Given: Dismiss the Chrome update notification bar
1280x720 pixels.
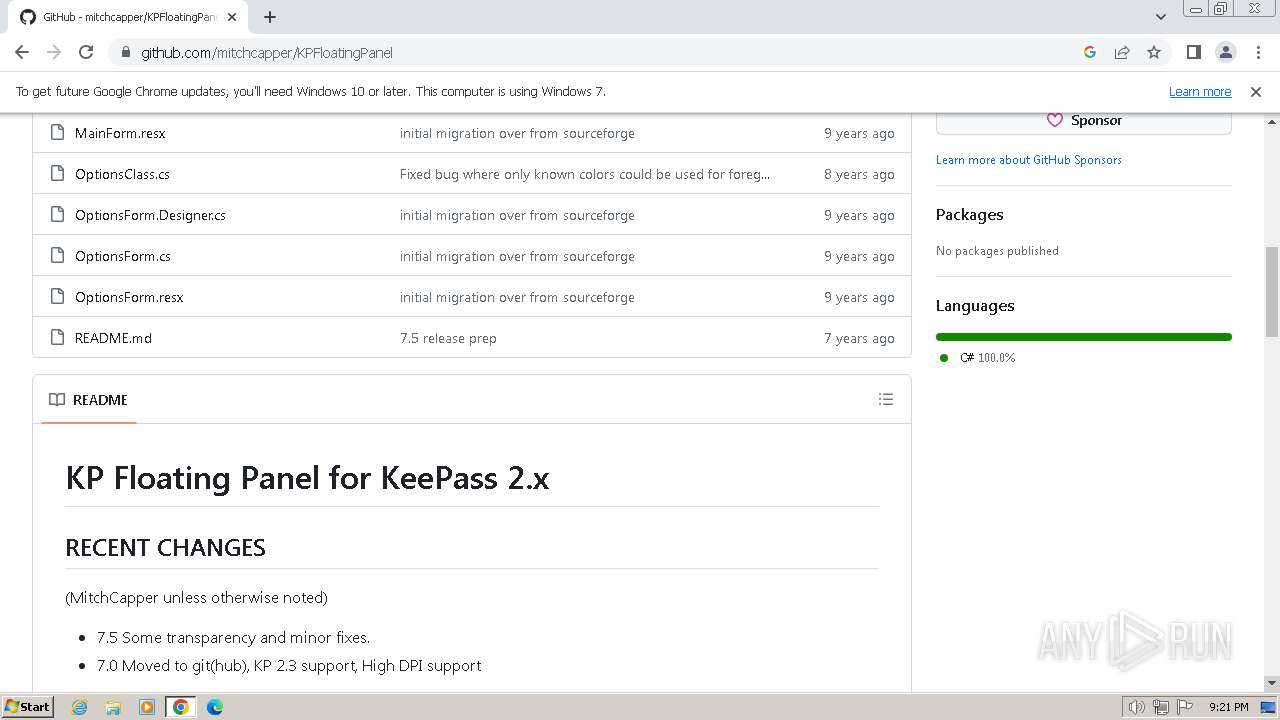Looking at the screenshot, I should 1256,91.
